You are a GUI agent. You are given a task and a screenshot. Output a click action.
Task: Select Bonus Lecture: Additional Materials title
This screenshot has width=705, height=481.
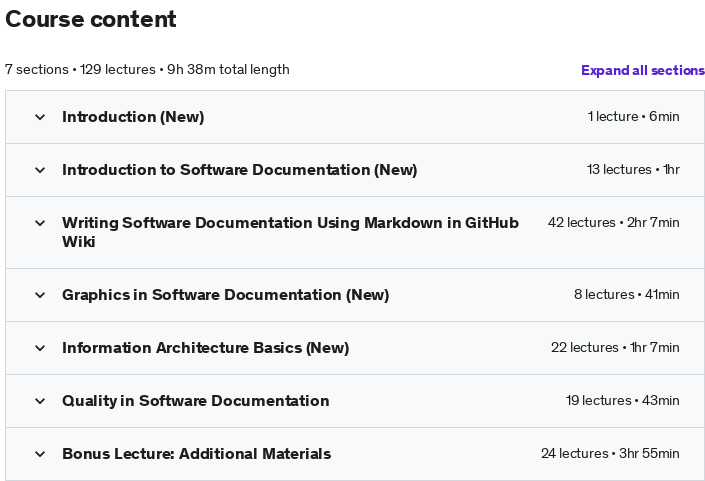point(196,454)
